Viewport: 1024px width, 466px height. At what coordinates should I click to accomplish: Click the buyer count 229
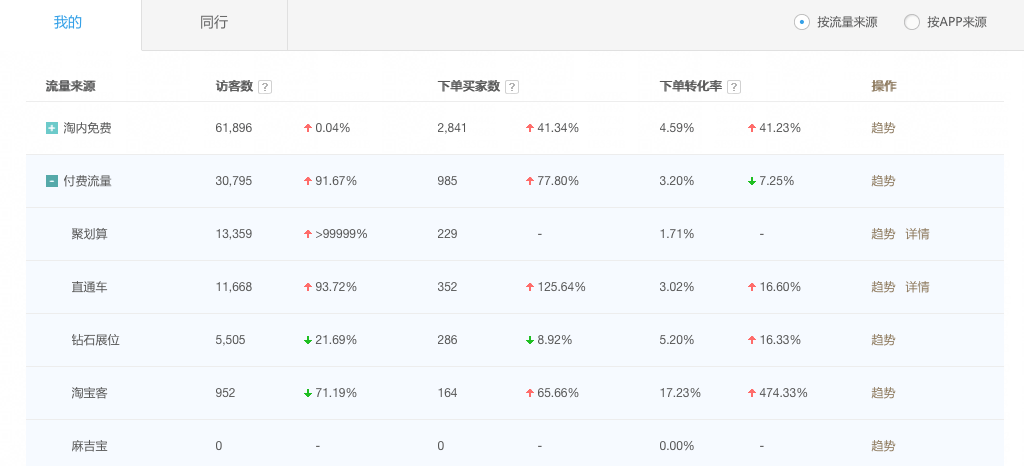click(x=447, y=234)
